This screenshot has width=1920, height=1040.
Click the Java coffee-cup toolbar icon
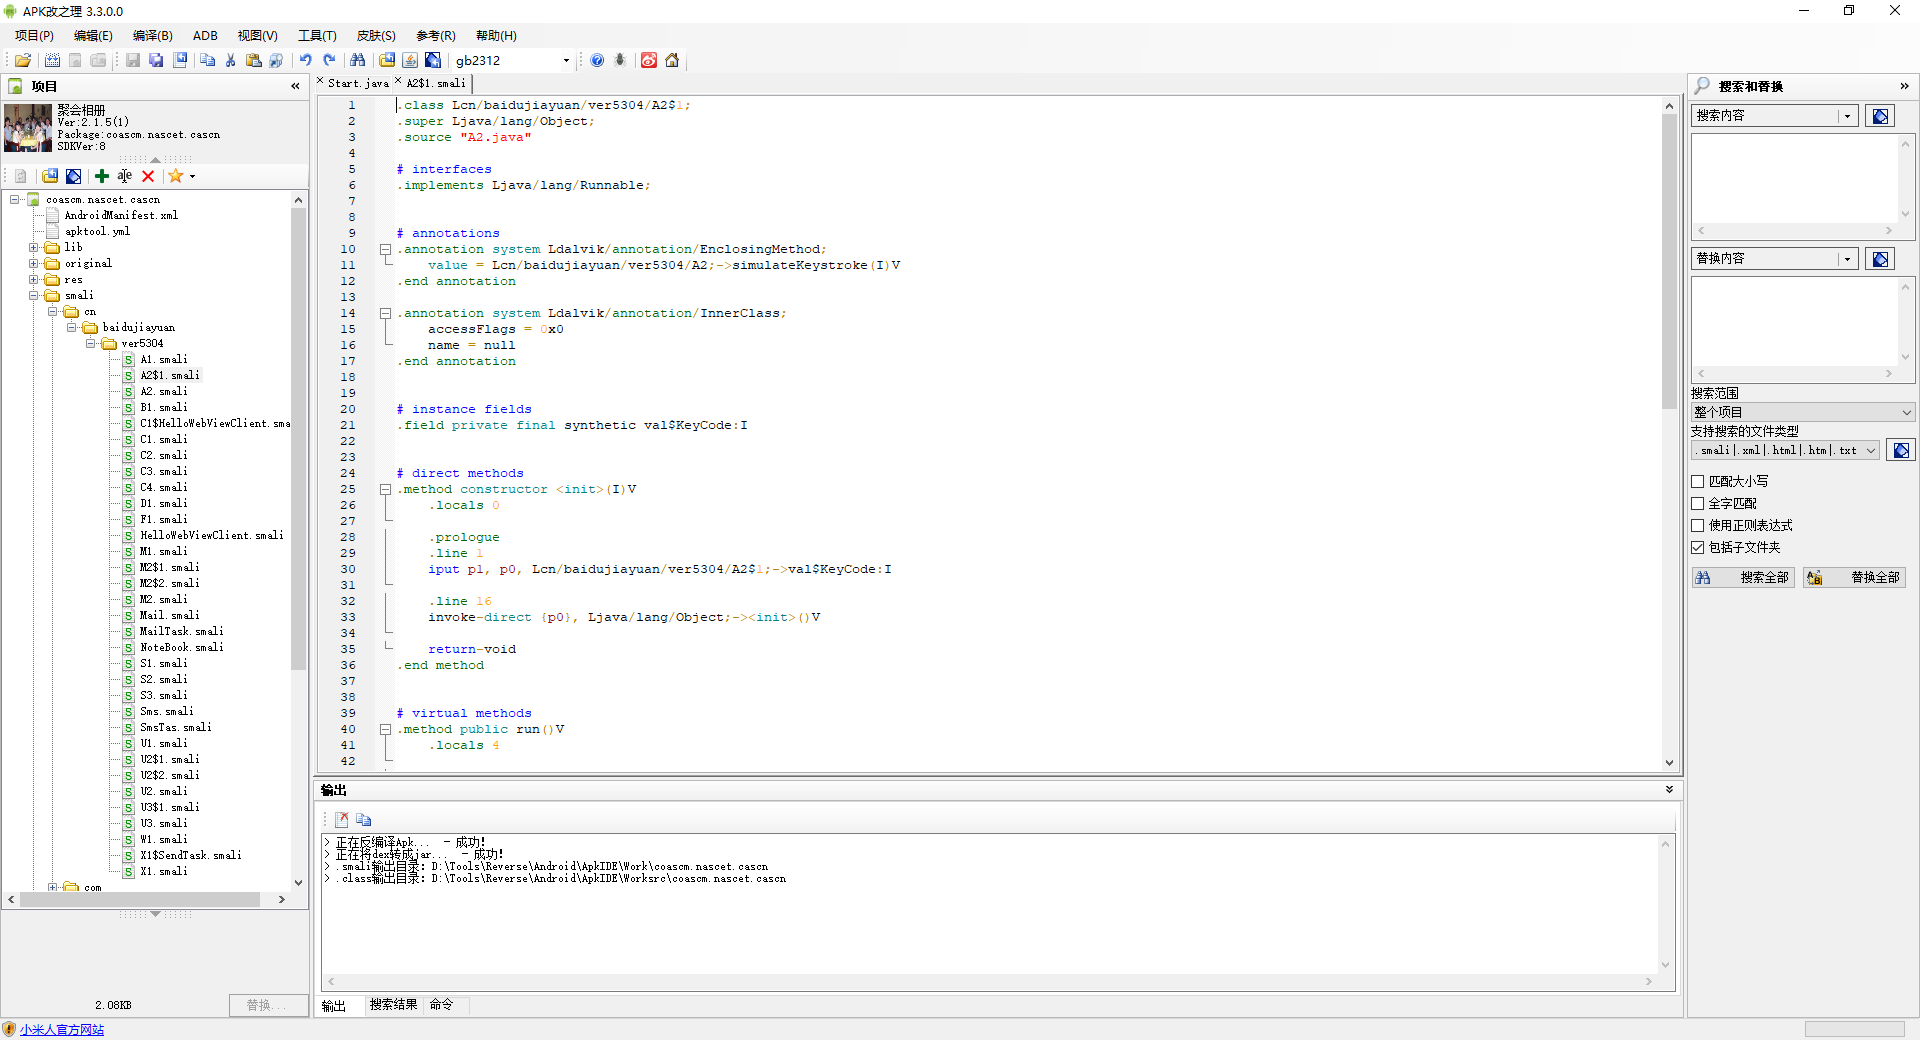[x=410, y=60]
